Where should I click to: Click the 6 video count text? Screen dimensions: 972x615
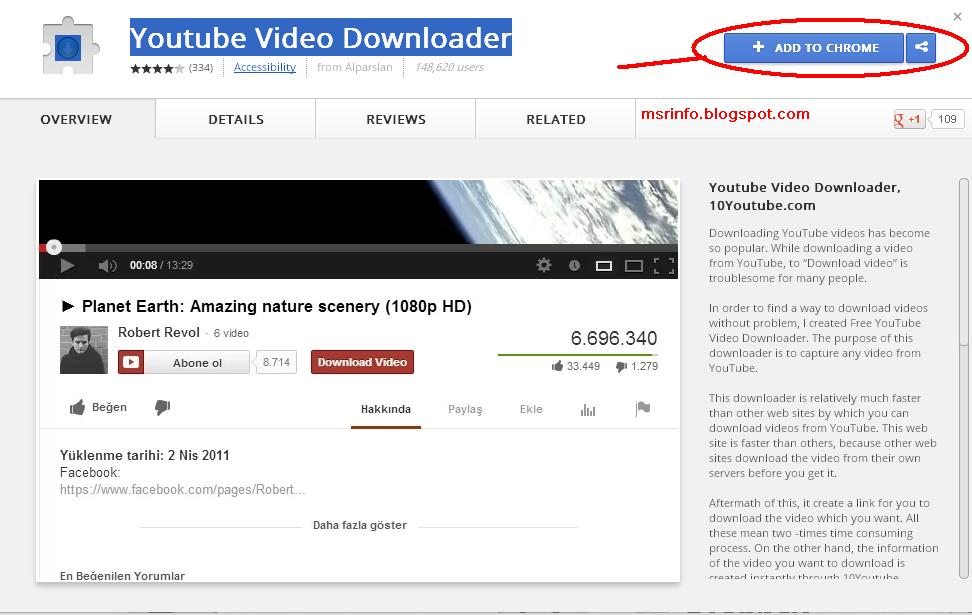(231, 334)
